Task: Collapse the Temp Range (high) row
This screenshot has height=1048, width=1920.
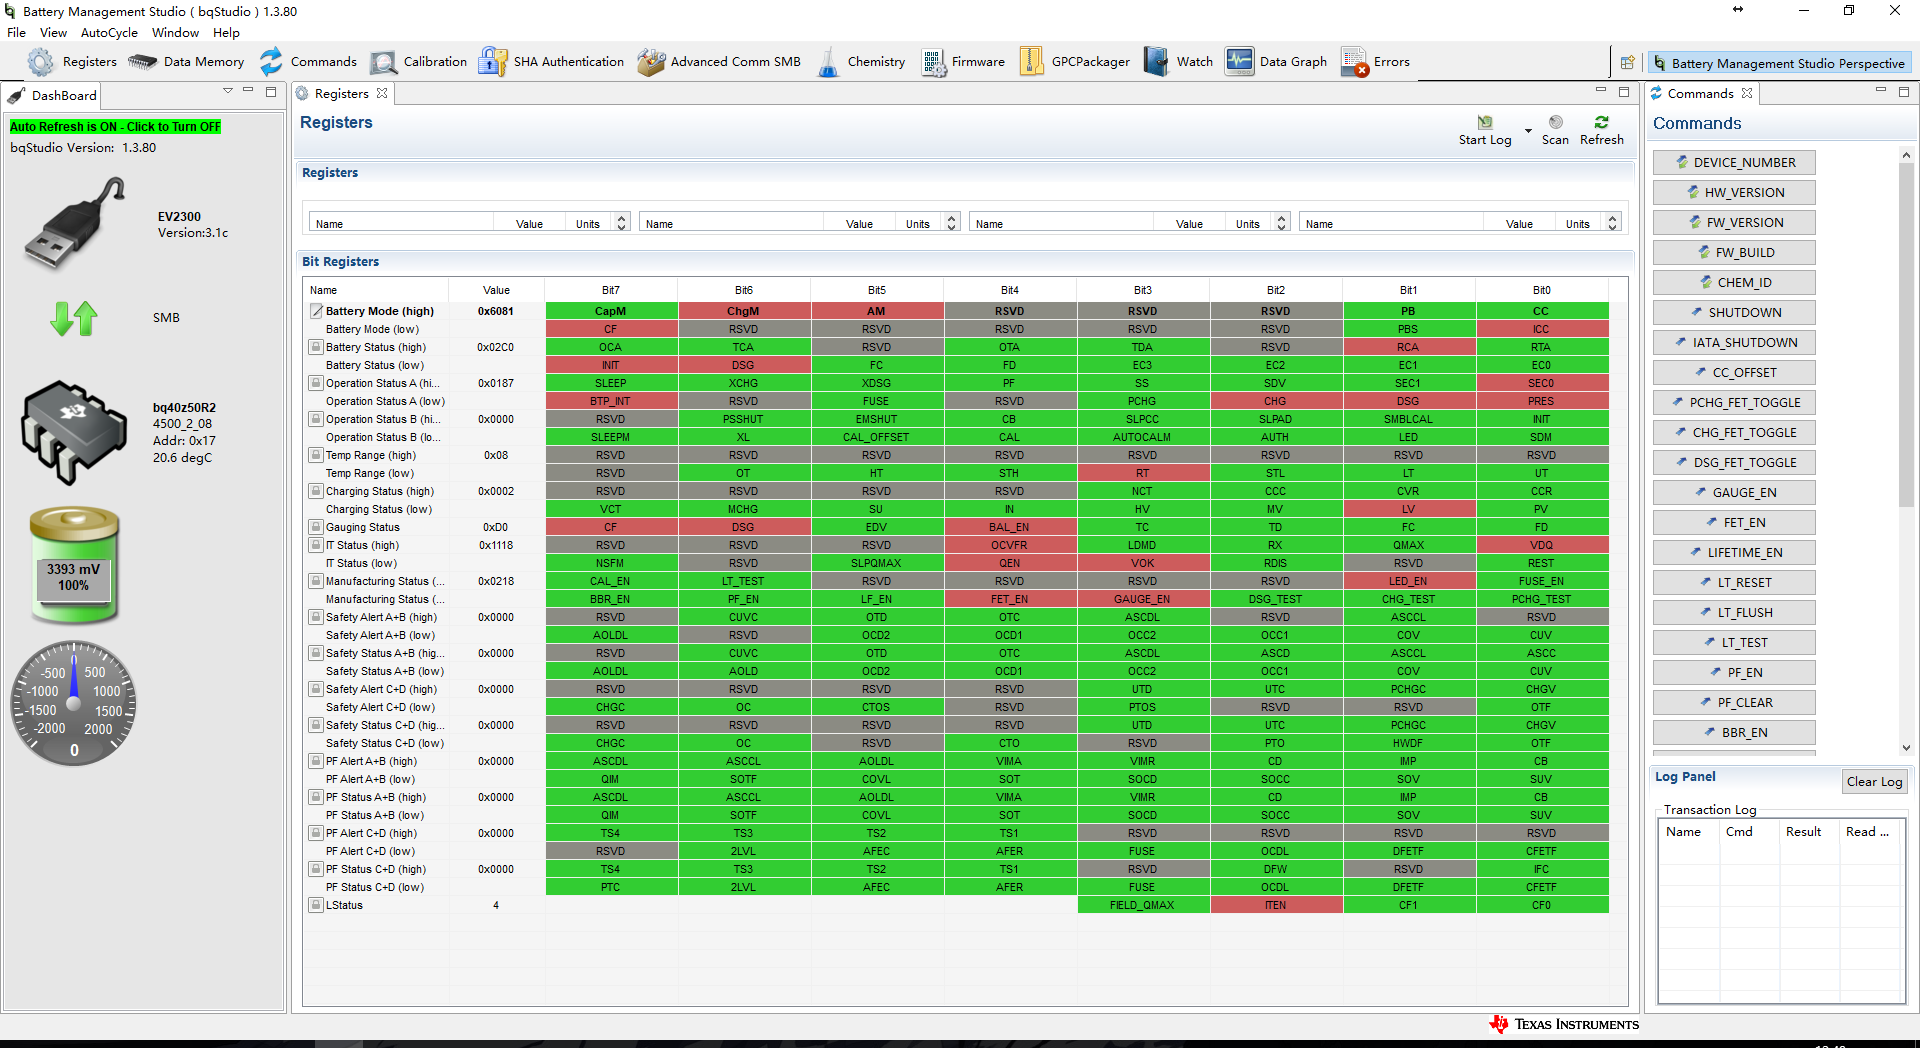Action: point(316,455)
